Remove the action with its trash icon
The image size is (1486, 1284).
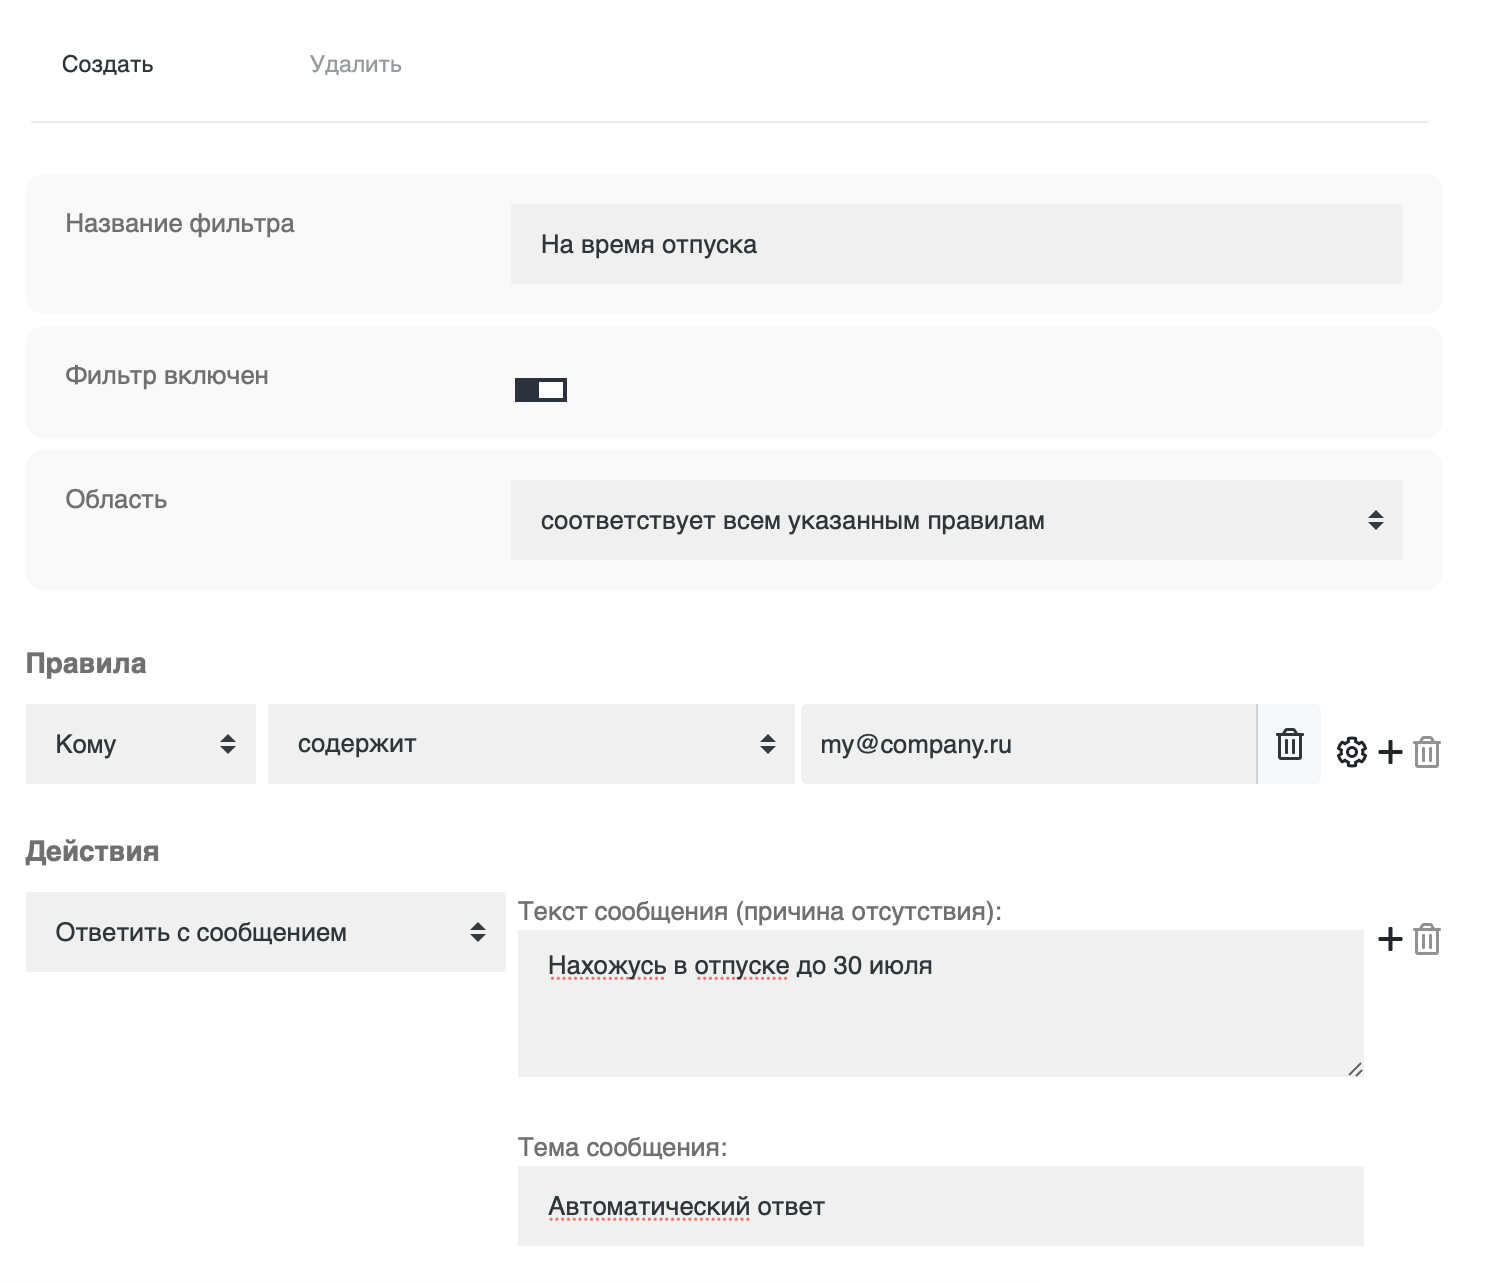click(1427, 939)
